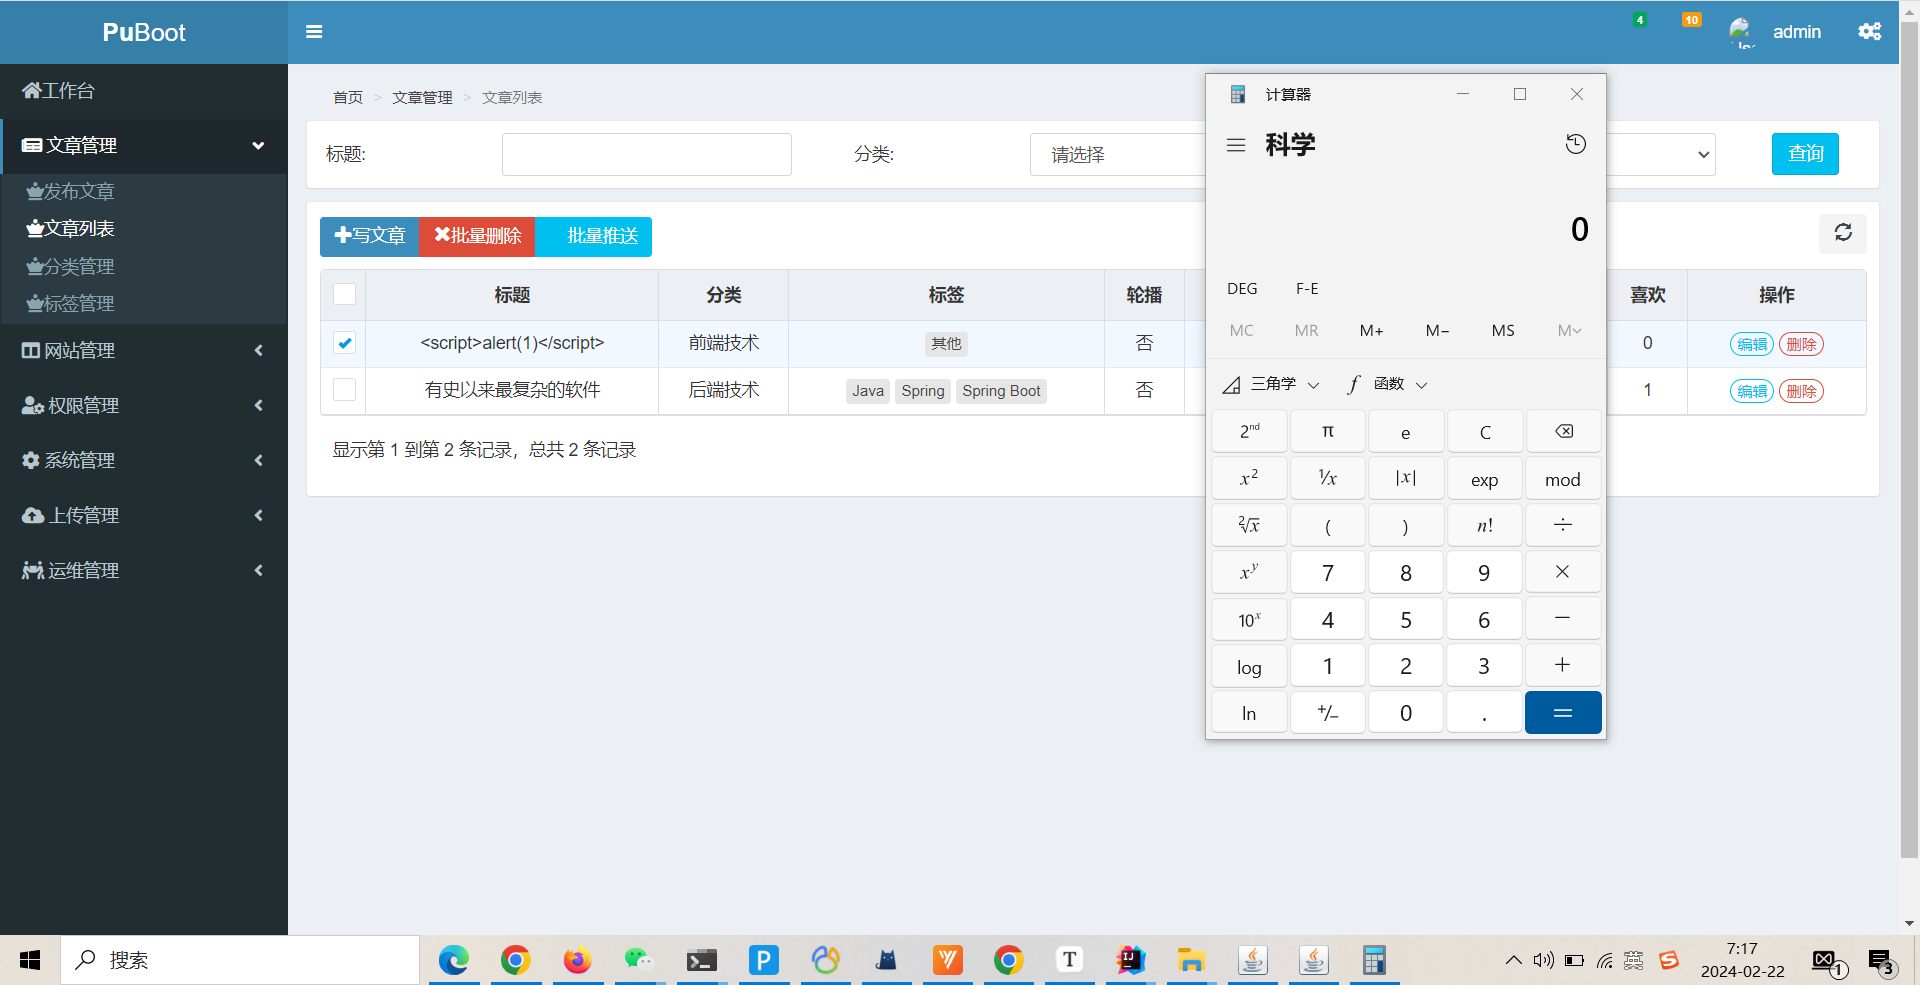Click the calculator pi key
The width and height of the screenshot is (1920, 985).
(1328, 431)
